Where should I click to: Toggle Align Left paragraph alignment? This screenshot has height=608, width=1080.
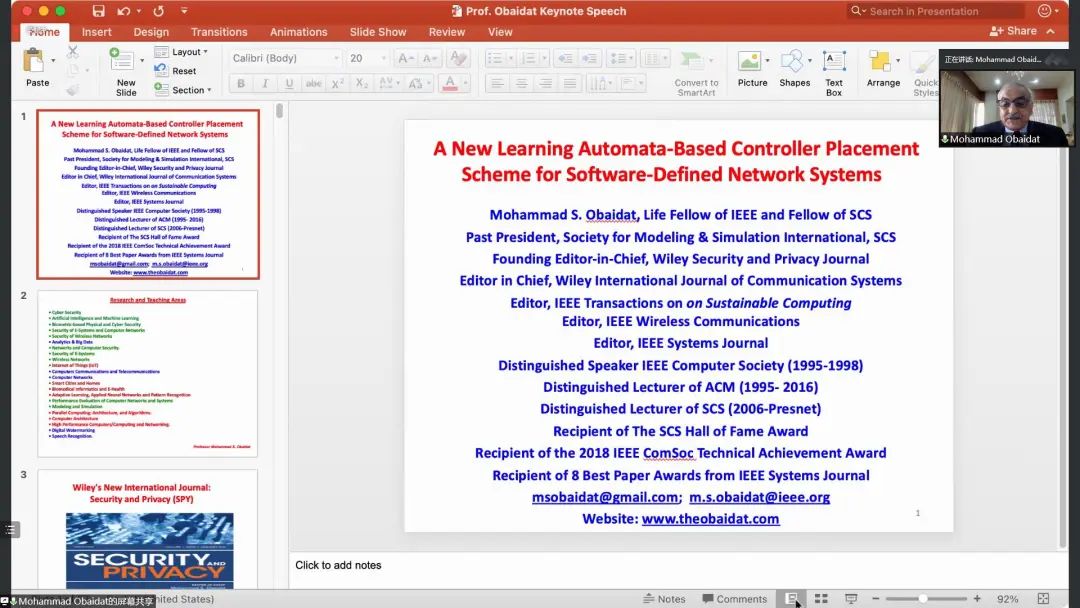(x=497, y=83)
